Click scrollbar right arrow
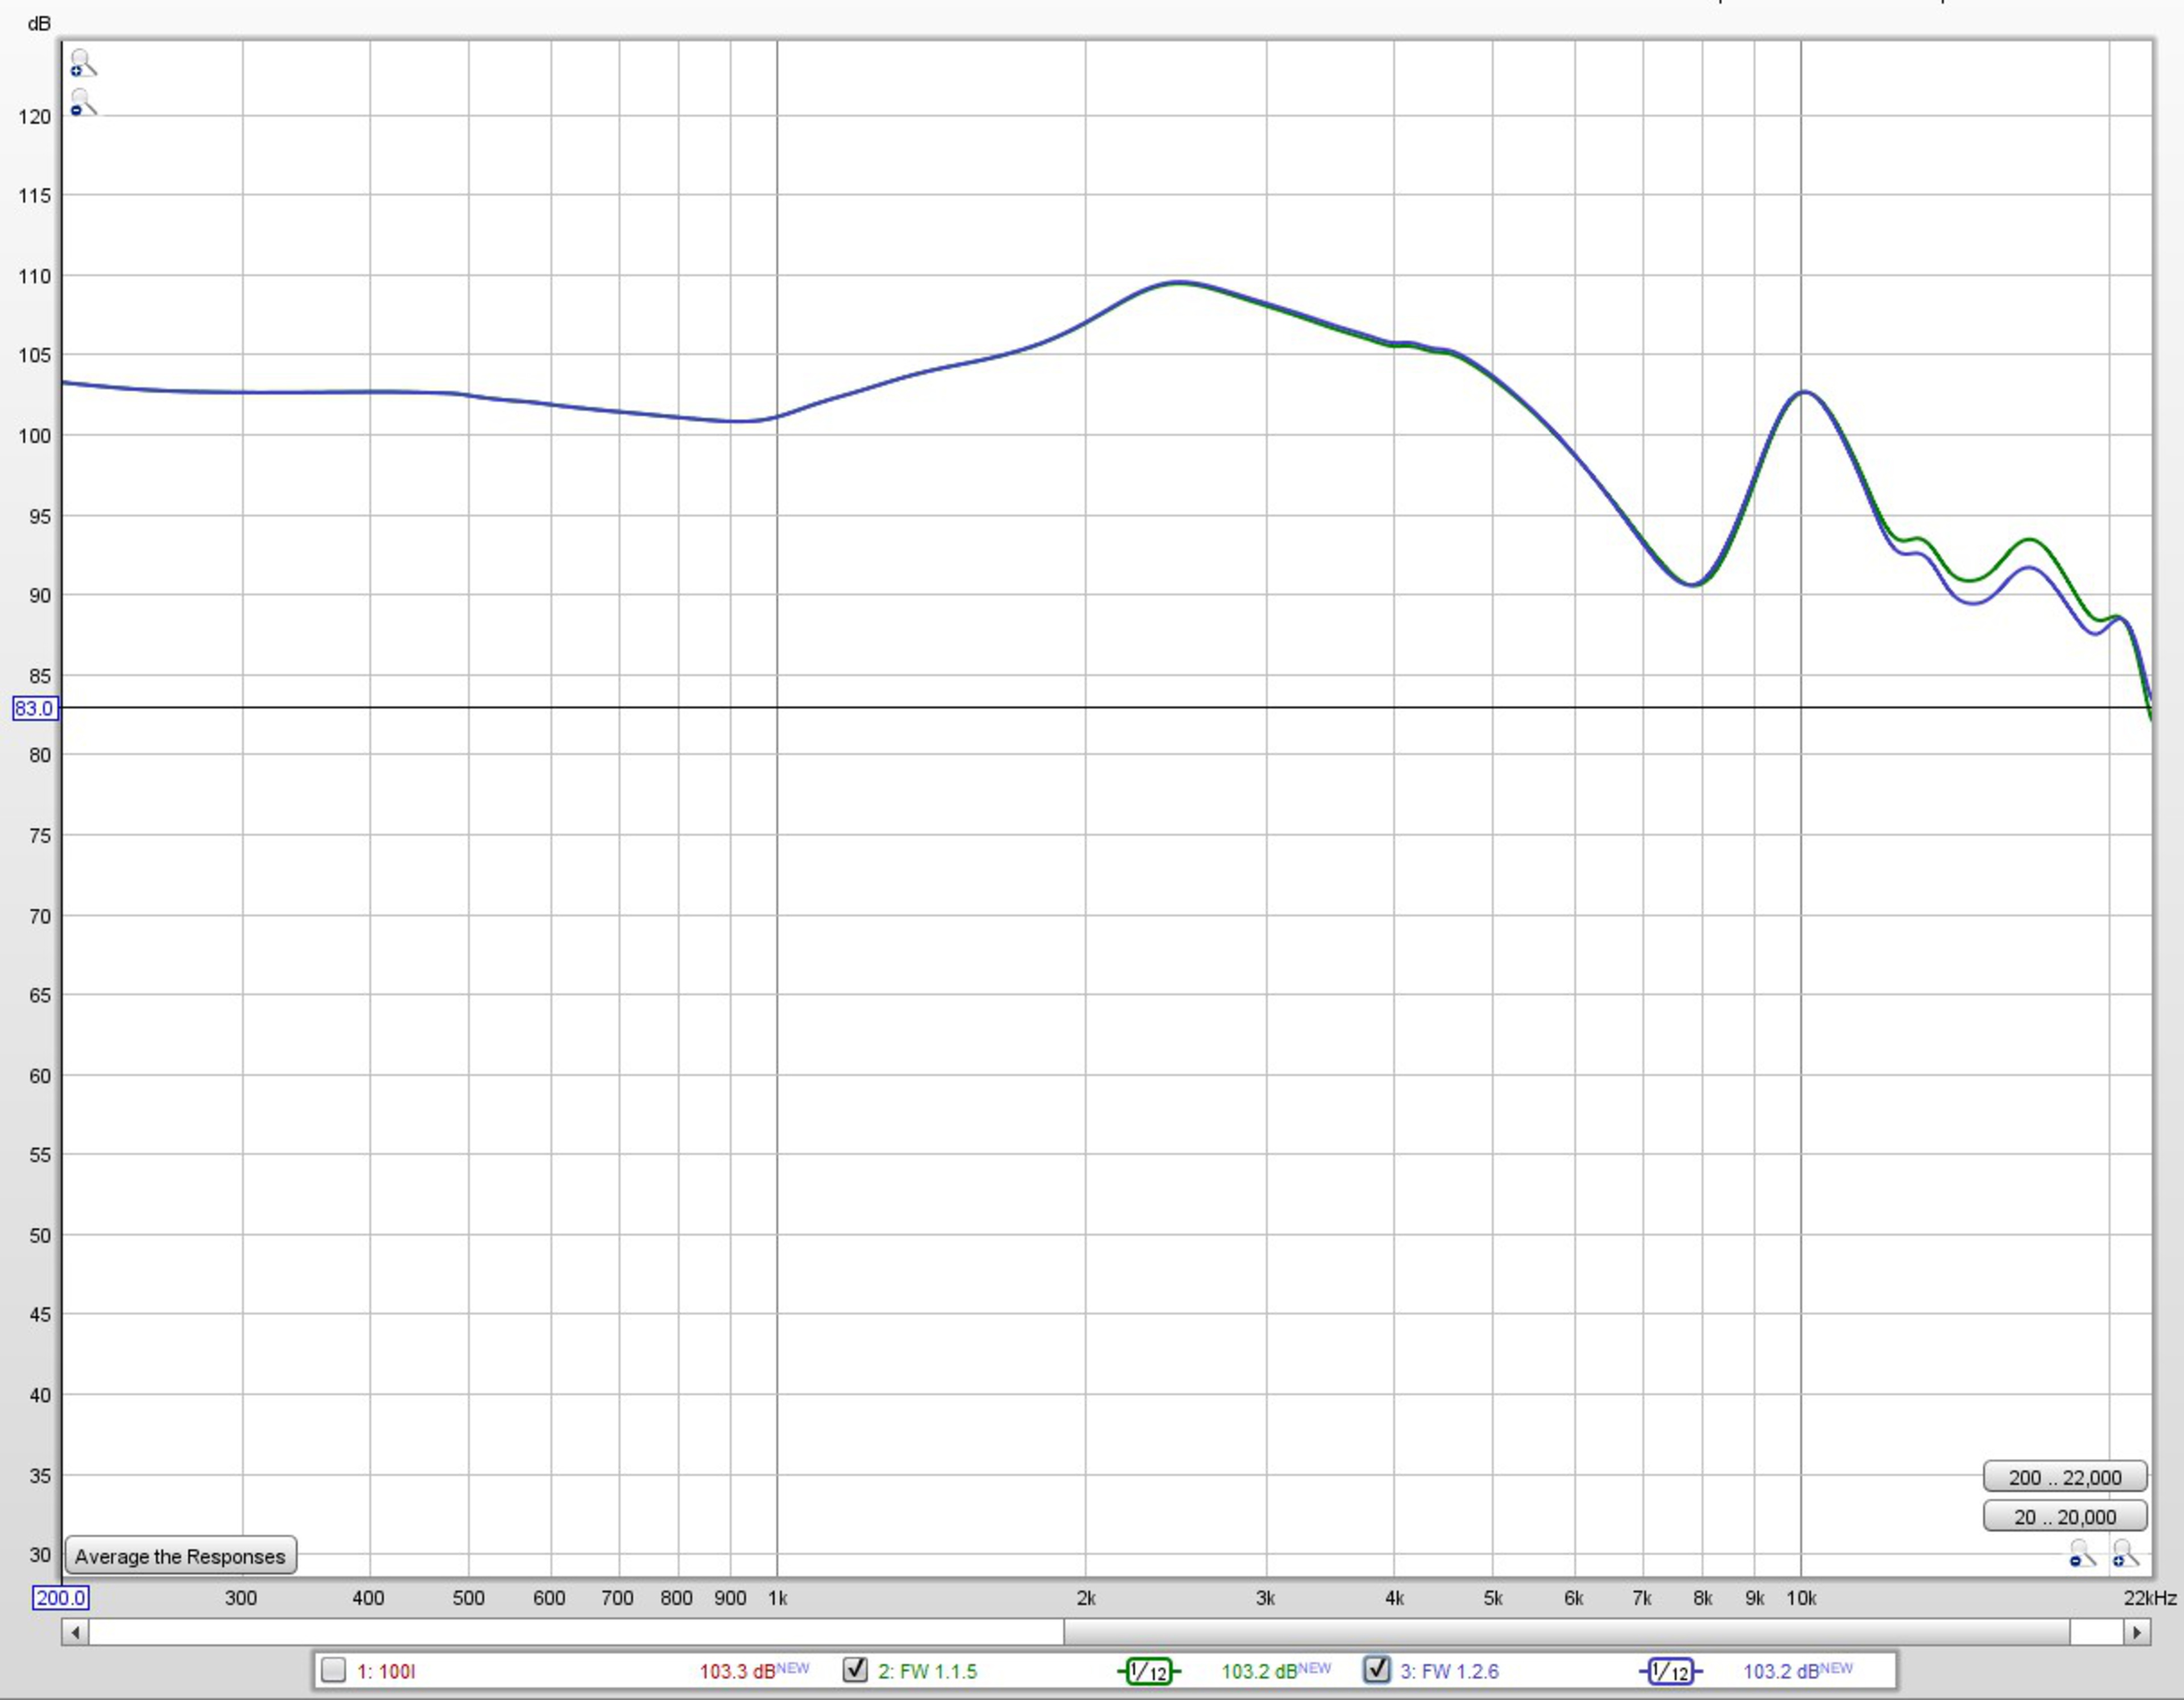 click(x=2136, y=1632)
